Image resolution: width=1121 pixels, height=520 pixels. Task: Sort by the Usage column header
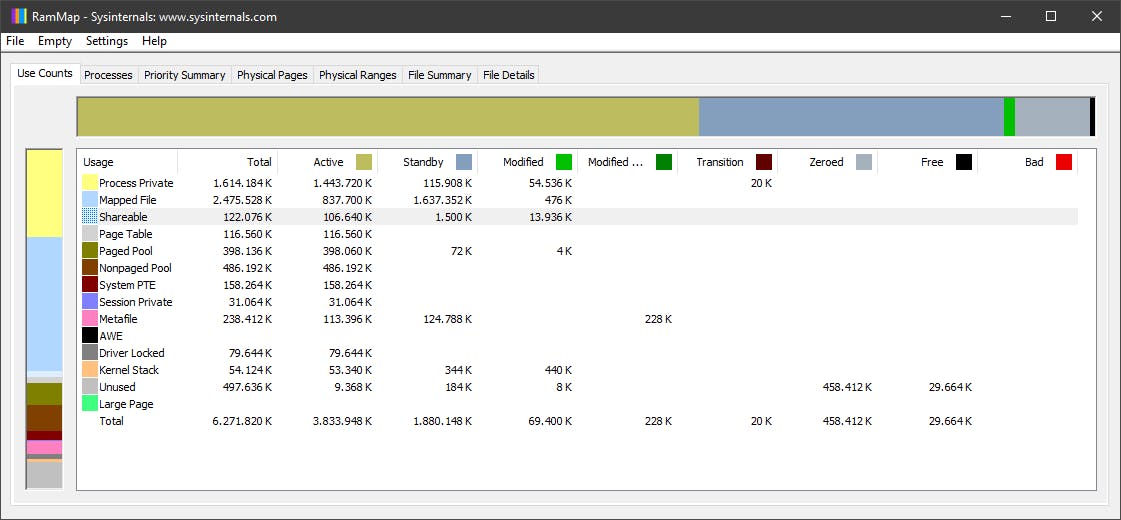tap(127, 162)
